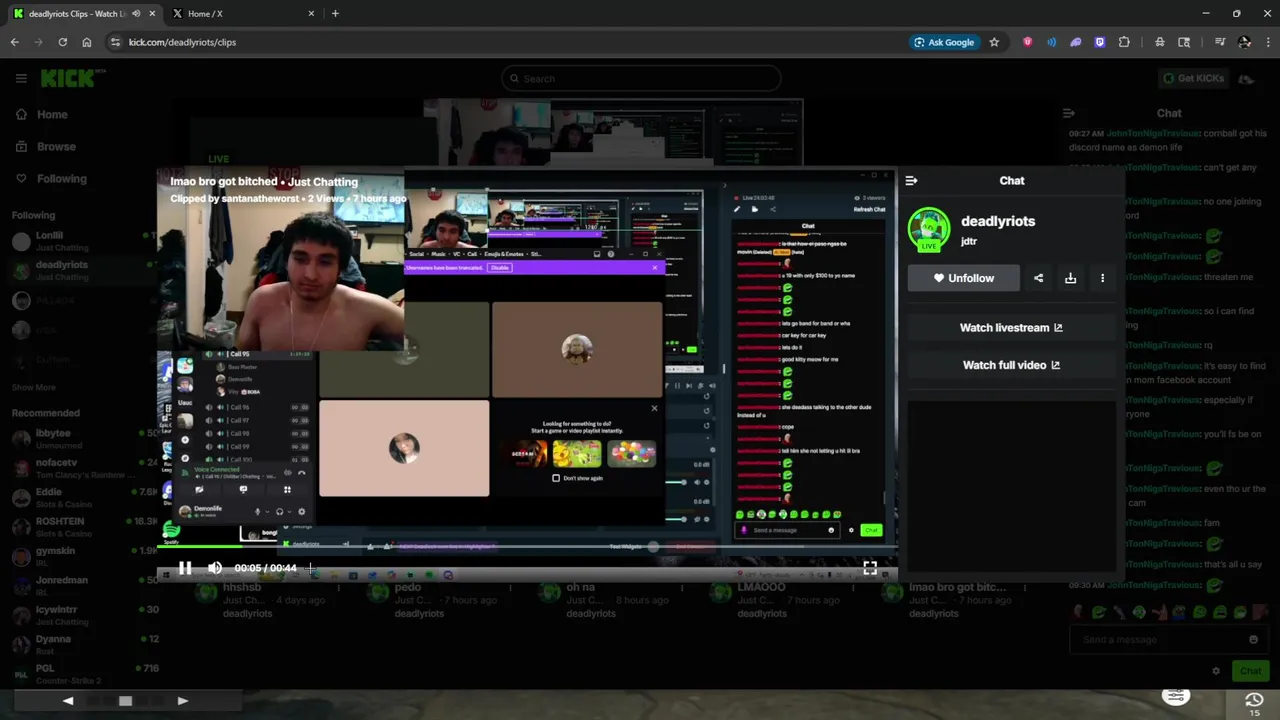
Task: Pause the clip playback
Action: (x=185, y=568)
